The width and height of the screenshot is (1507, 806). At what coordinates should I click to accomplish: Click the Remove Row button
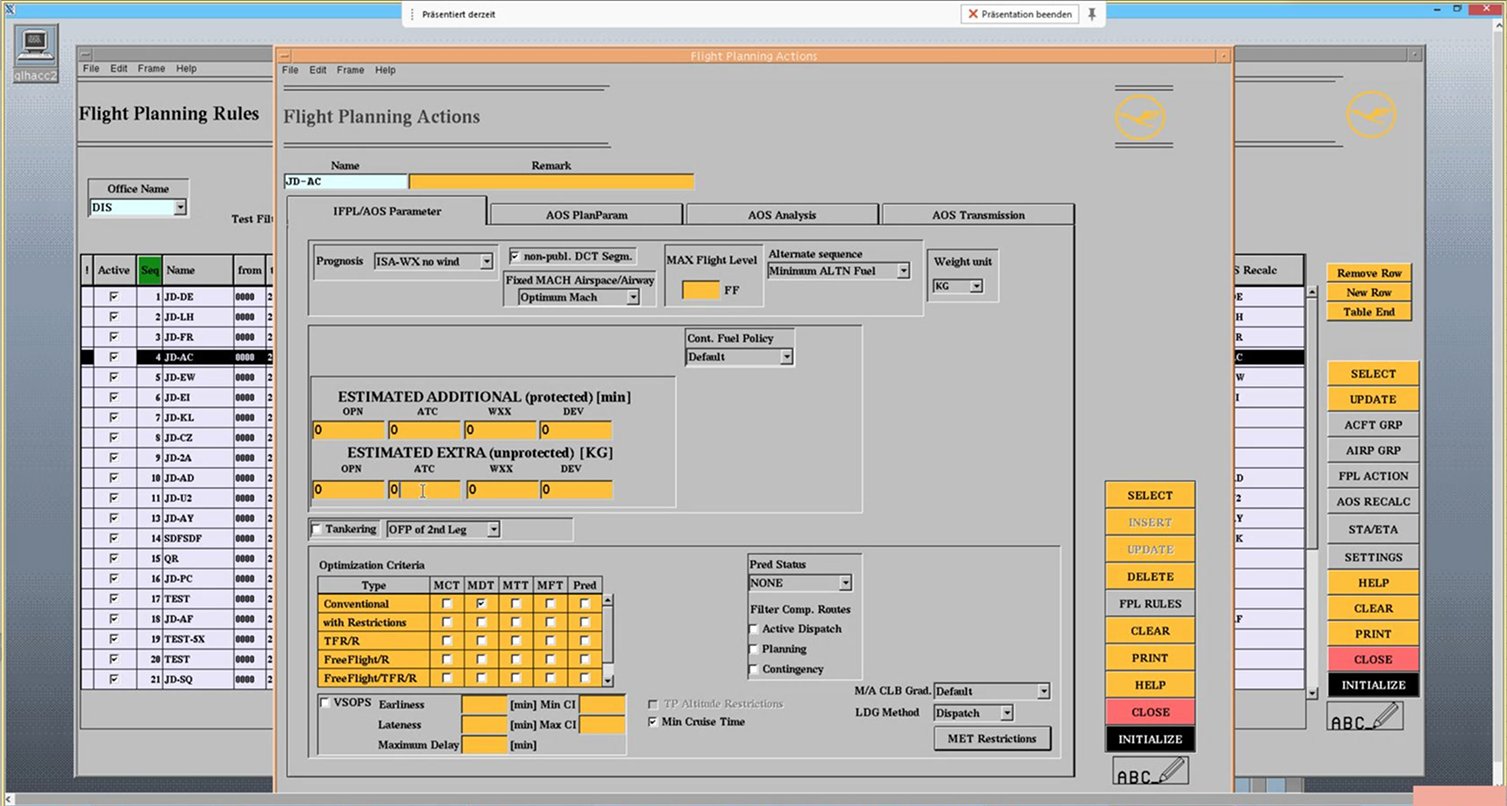coord(1370,273)
